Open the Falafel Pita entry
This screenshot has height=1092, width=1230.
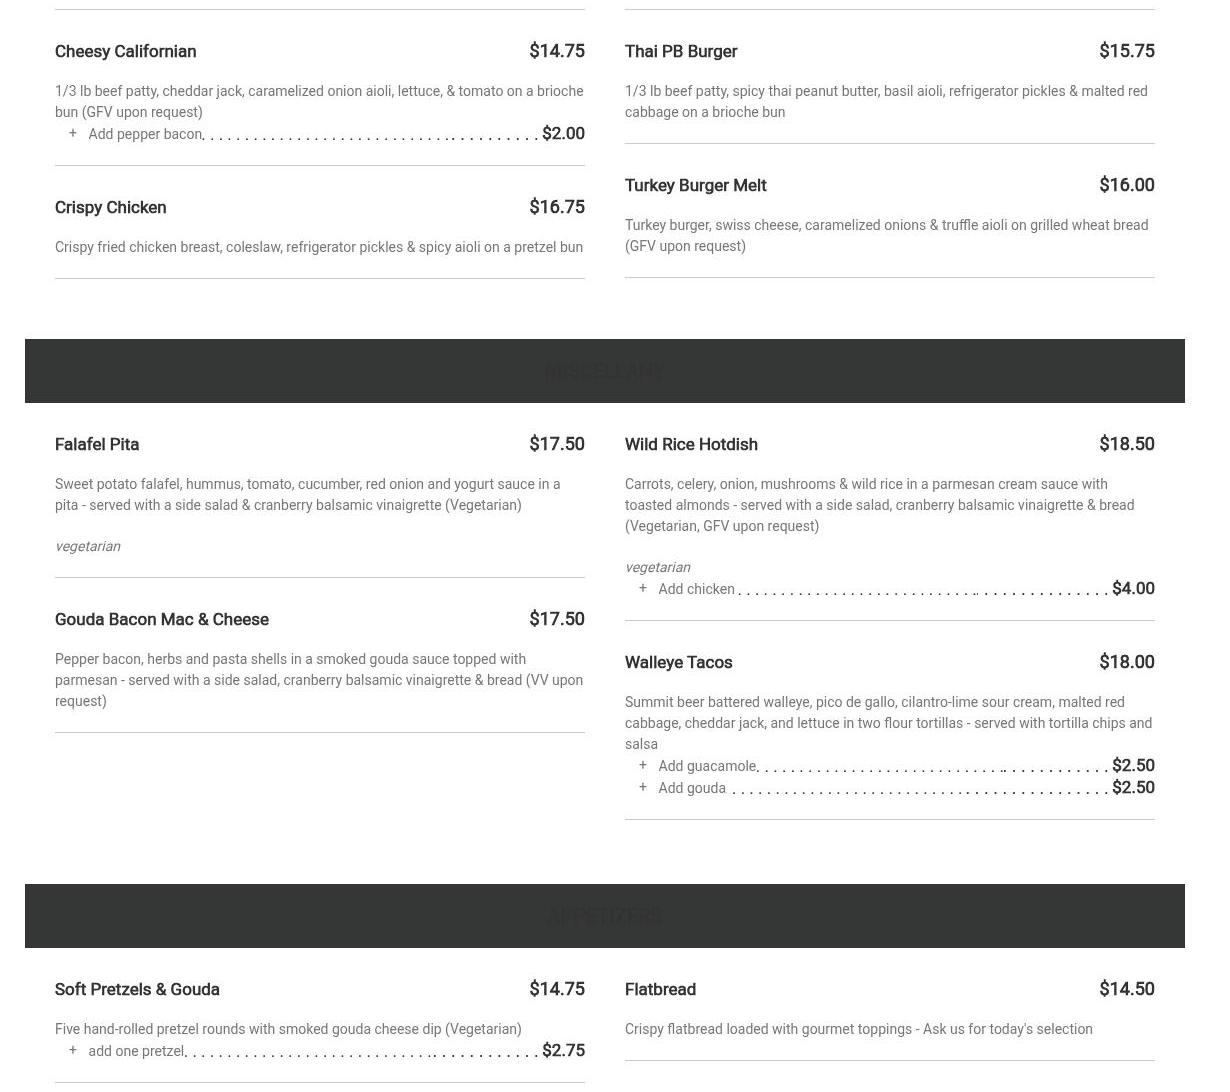(97, 444)
